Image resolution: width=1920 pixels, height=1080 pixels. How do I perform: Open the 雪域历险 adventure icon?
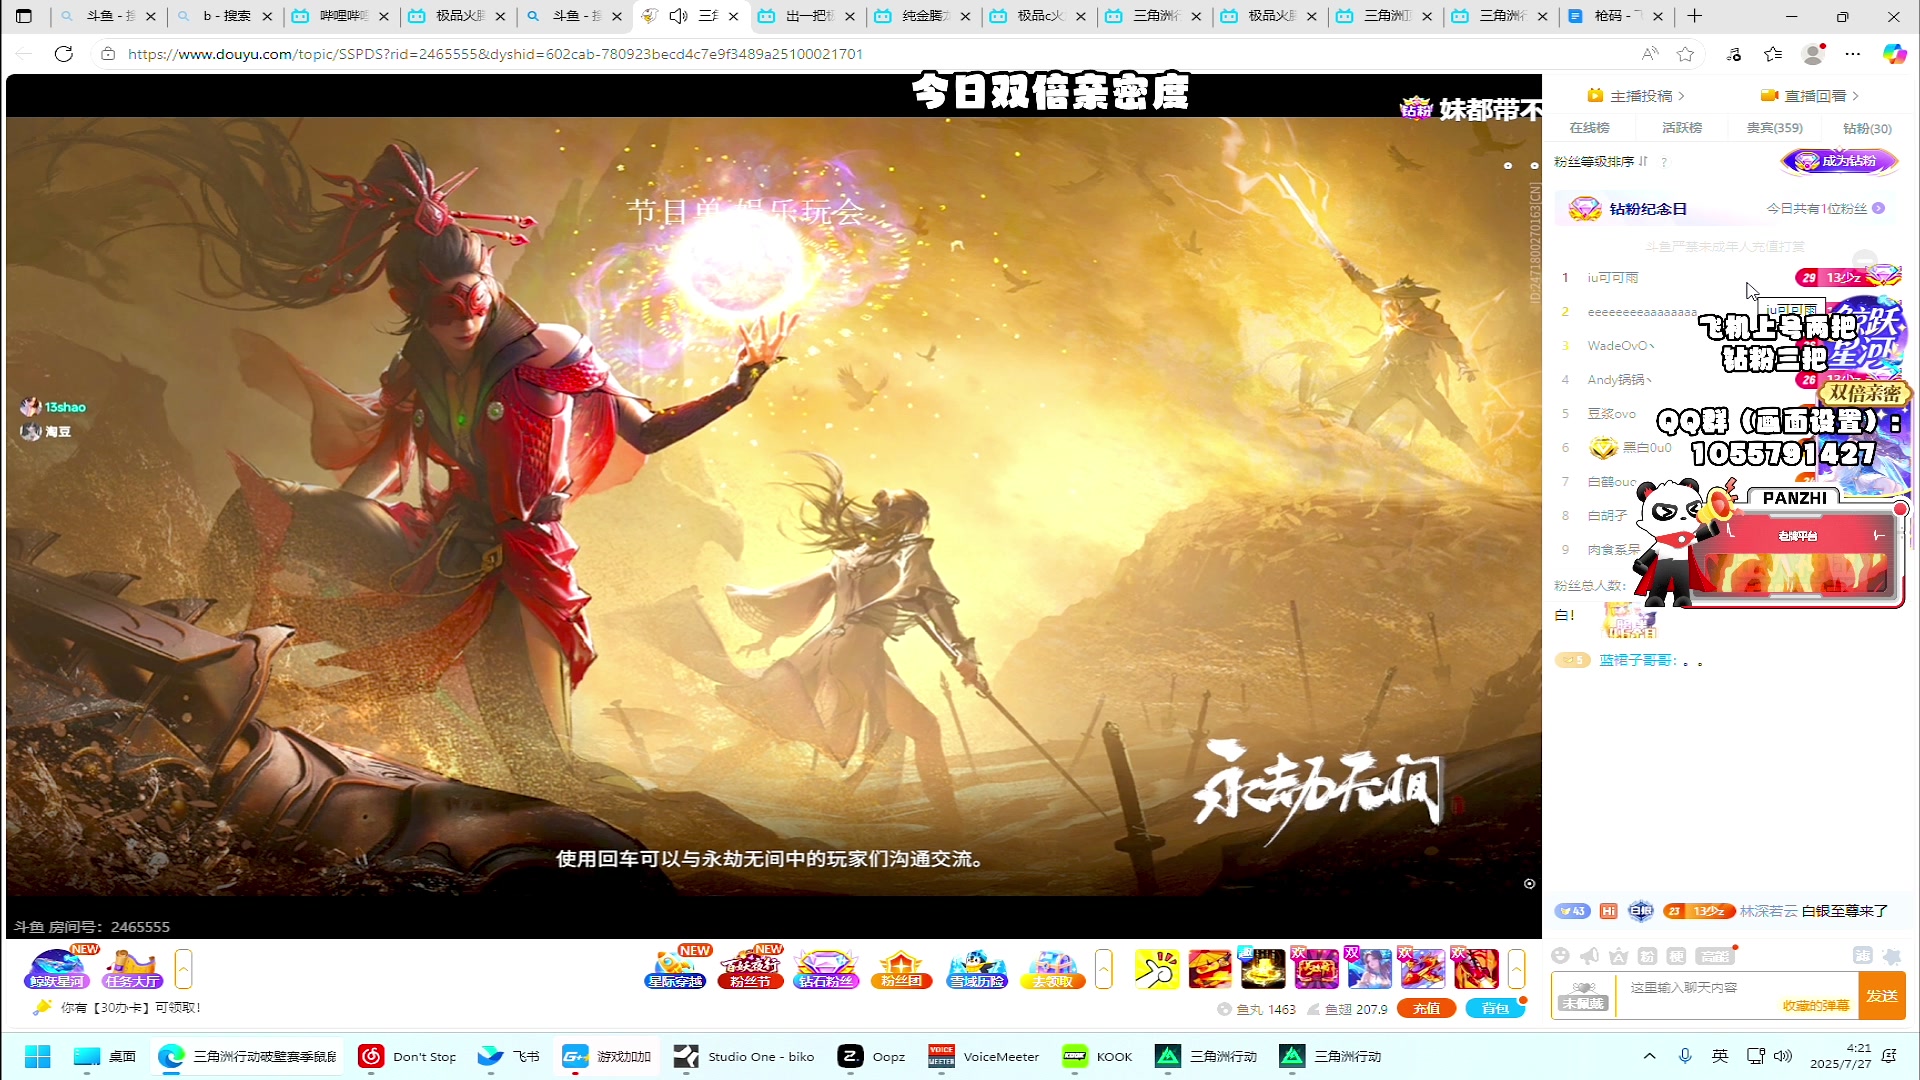coord(977,968)
